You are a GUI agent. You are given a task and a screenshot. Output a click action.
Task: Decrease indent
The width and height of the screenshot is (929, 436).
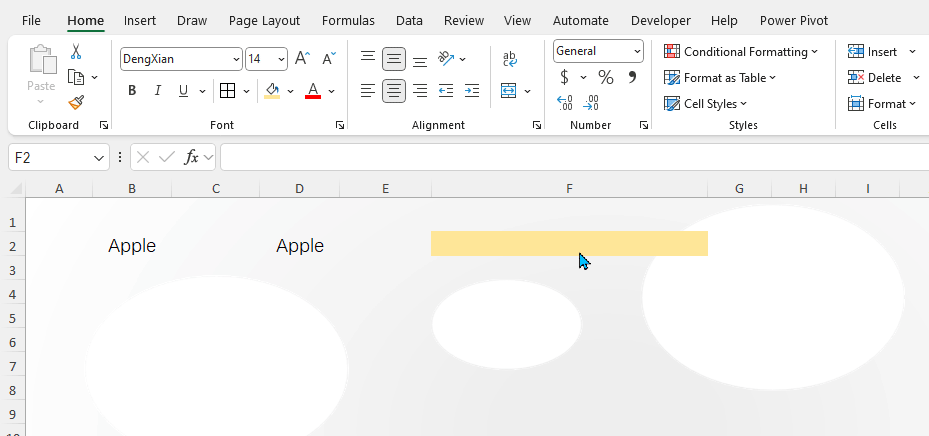(446, 91)
